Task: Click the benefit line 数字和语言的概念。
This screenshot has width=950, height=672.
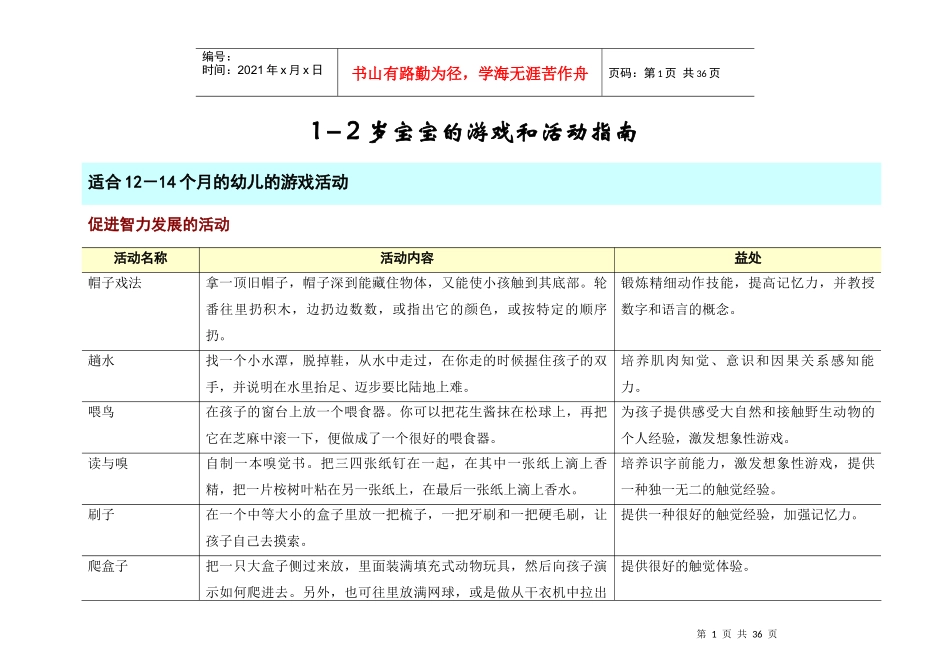Action: coord(680,309)
